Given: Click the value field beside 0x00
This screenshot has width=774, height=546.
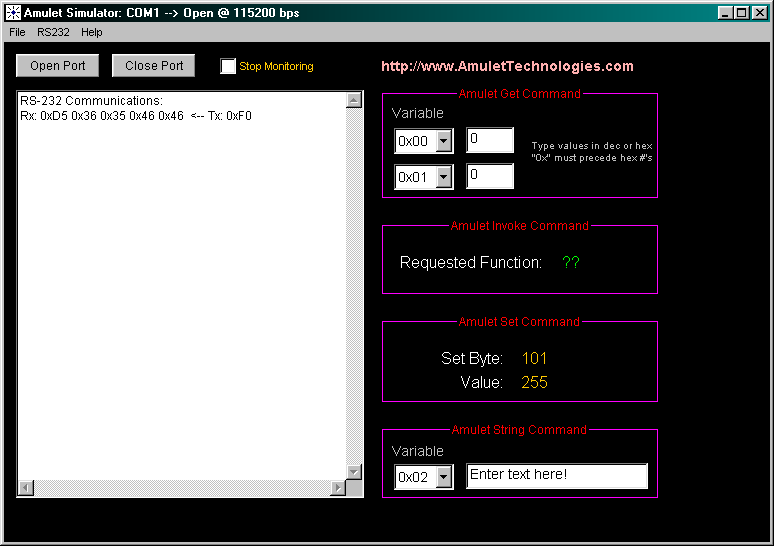Looking at the screenshot, I should coord(490,140).
